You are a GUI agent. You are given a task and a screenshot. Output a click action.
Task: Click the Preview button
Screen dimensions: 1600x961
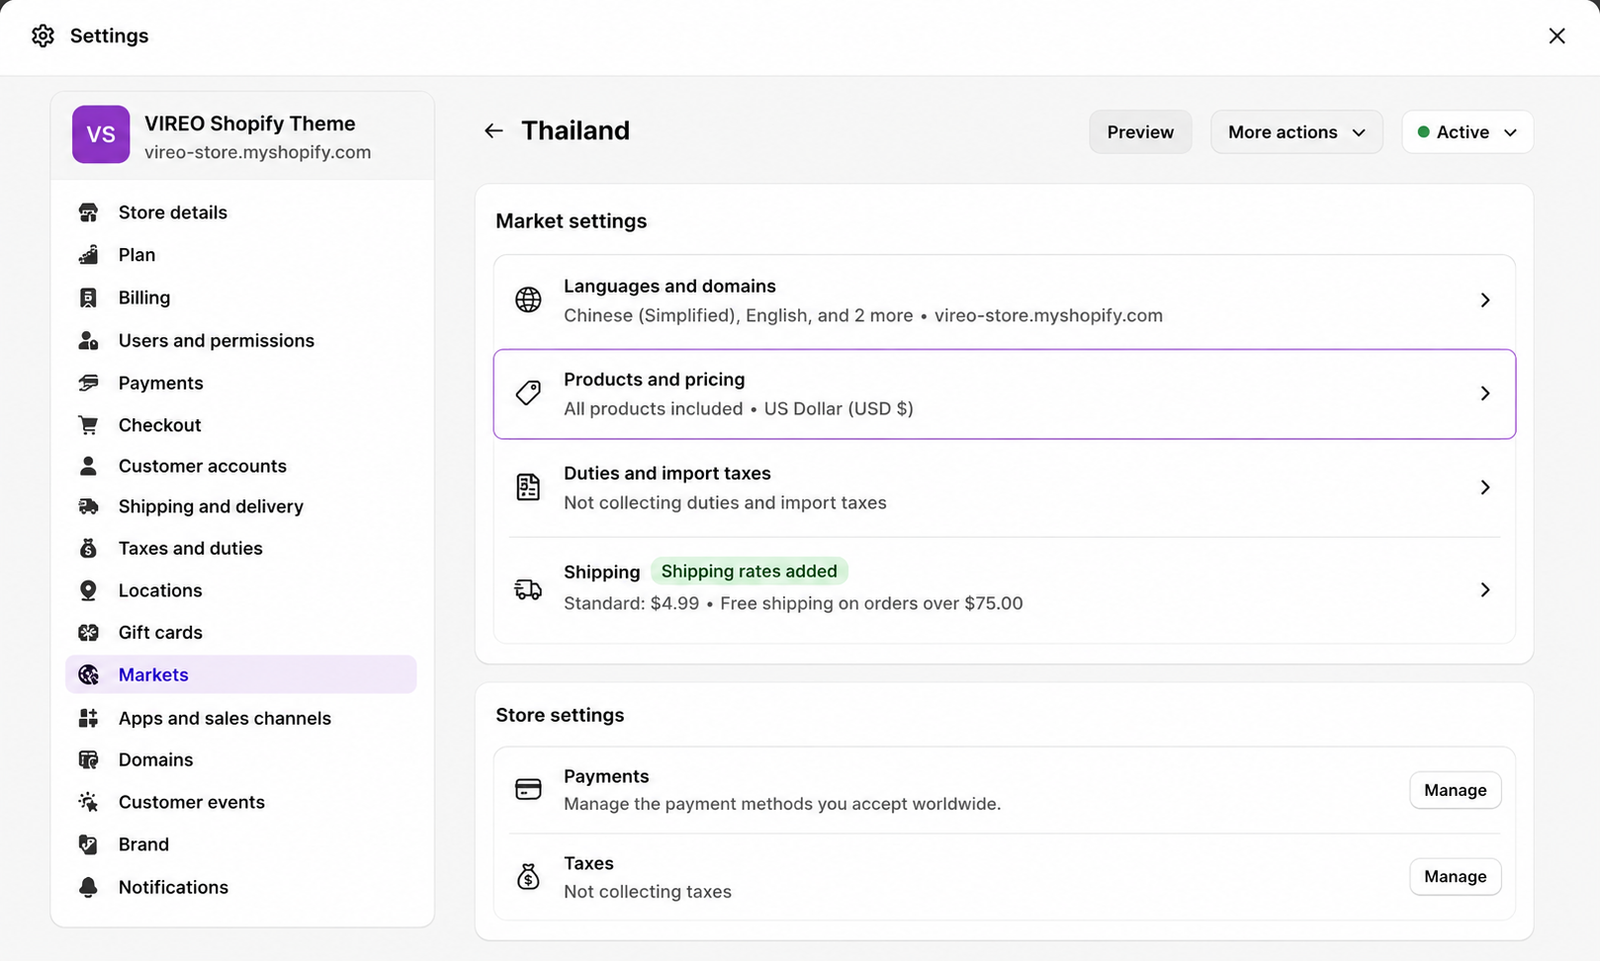pos(1140,132)
